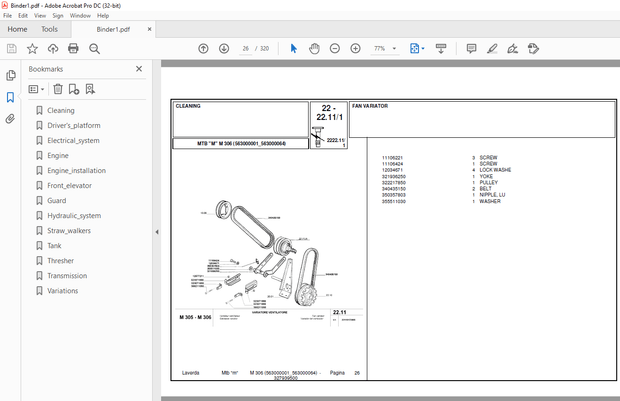Click the scrolling mode download icon
Viewport: 620px width, 401px height.
click(441, 49)
